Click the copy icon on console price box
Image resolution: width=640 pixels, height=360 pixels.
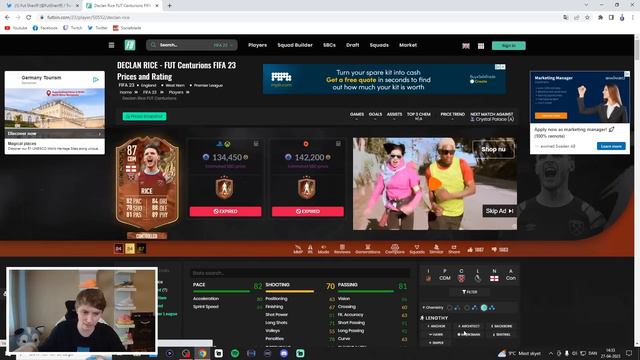click(x=256, y=144)
